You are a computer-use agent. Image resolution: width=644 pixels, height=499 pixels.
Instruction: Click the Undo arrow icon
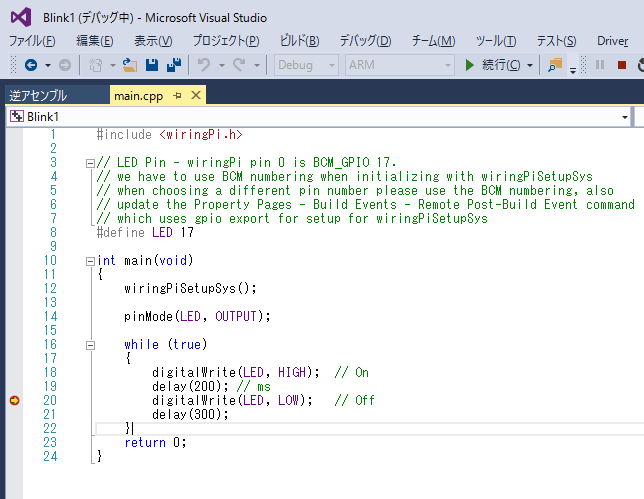pyautogui.click(x=204, y=65)
